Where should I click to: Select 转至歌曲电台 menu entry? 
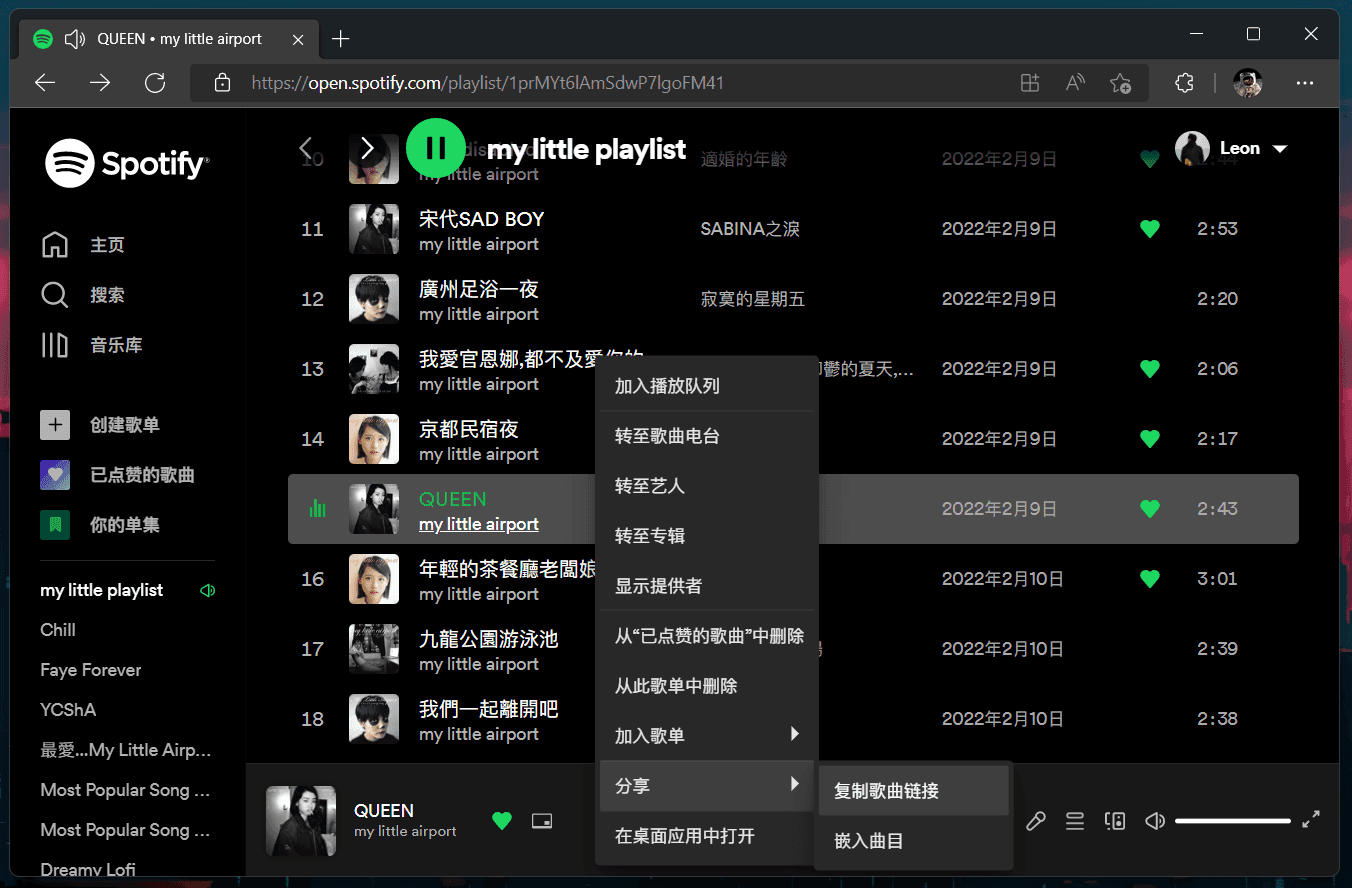[707, 436]
